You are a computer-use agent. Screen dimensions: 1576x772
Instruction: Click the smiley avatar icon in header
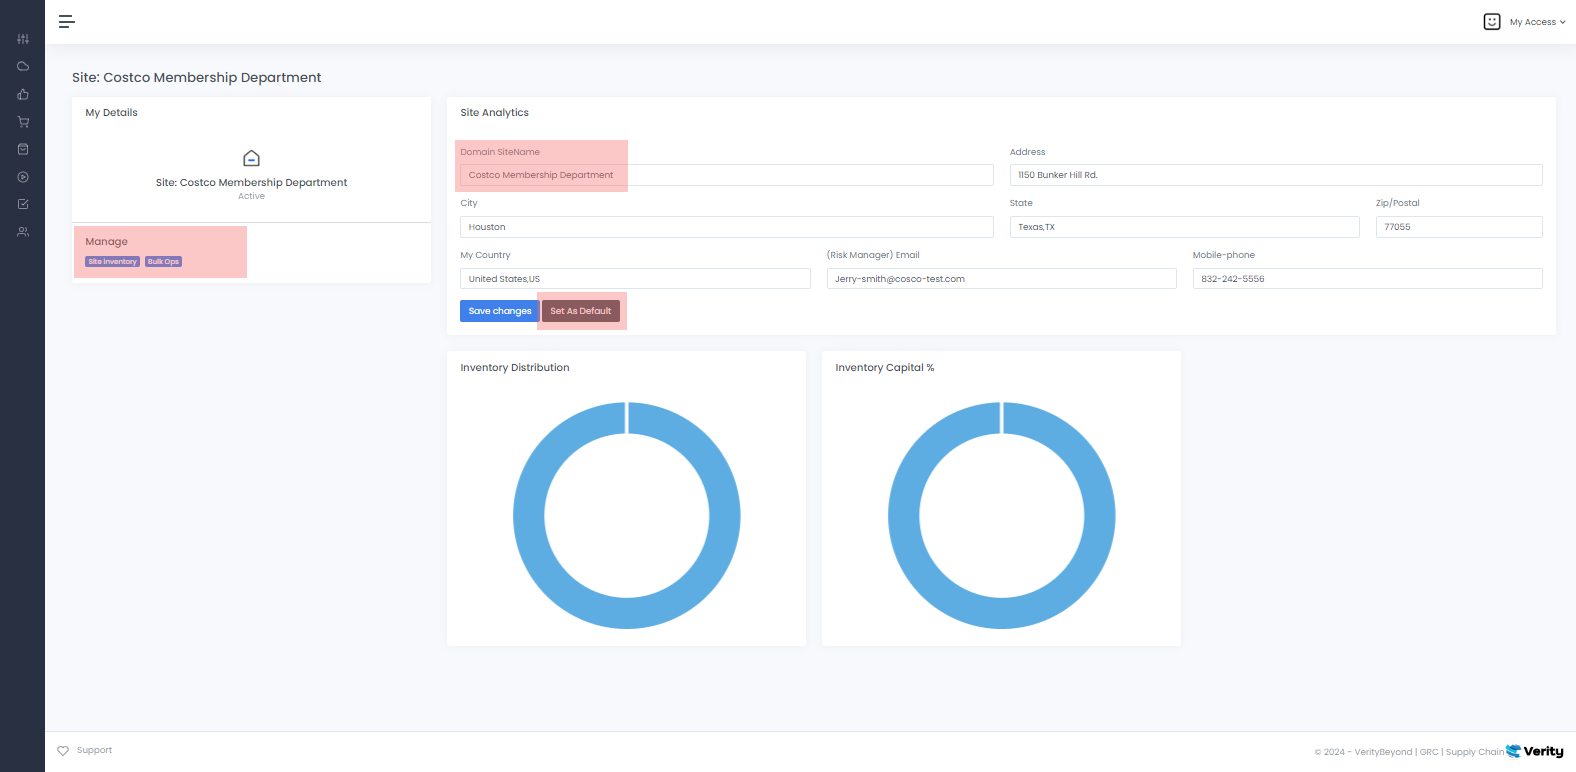point(1492,21)
